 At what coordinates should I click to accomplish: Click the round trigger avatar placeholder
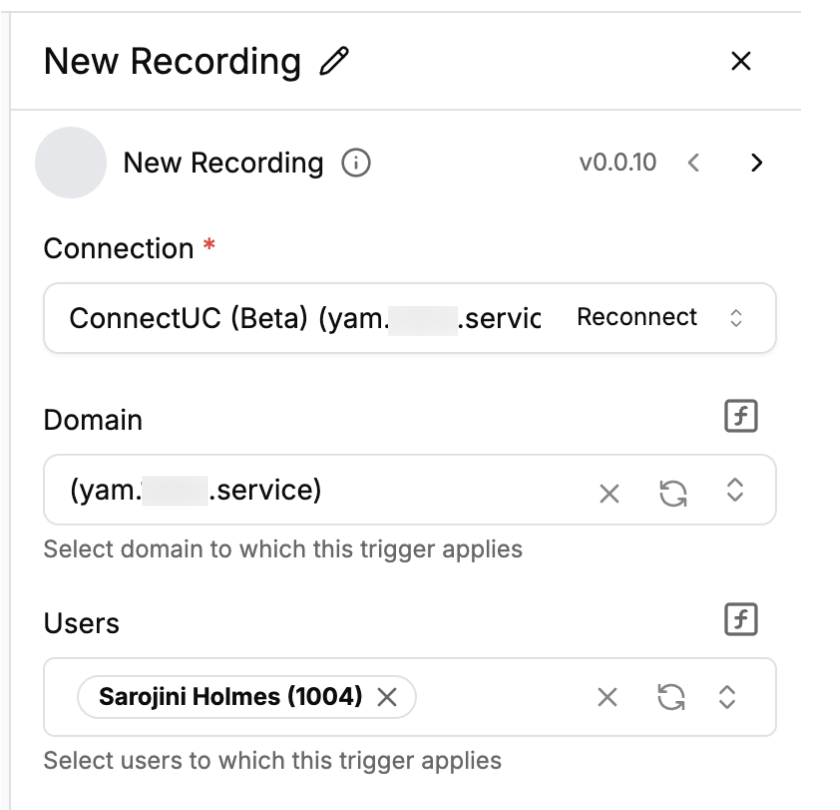pyautogui.click(x=71, y=162)
